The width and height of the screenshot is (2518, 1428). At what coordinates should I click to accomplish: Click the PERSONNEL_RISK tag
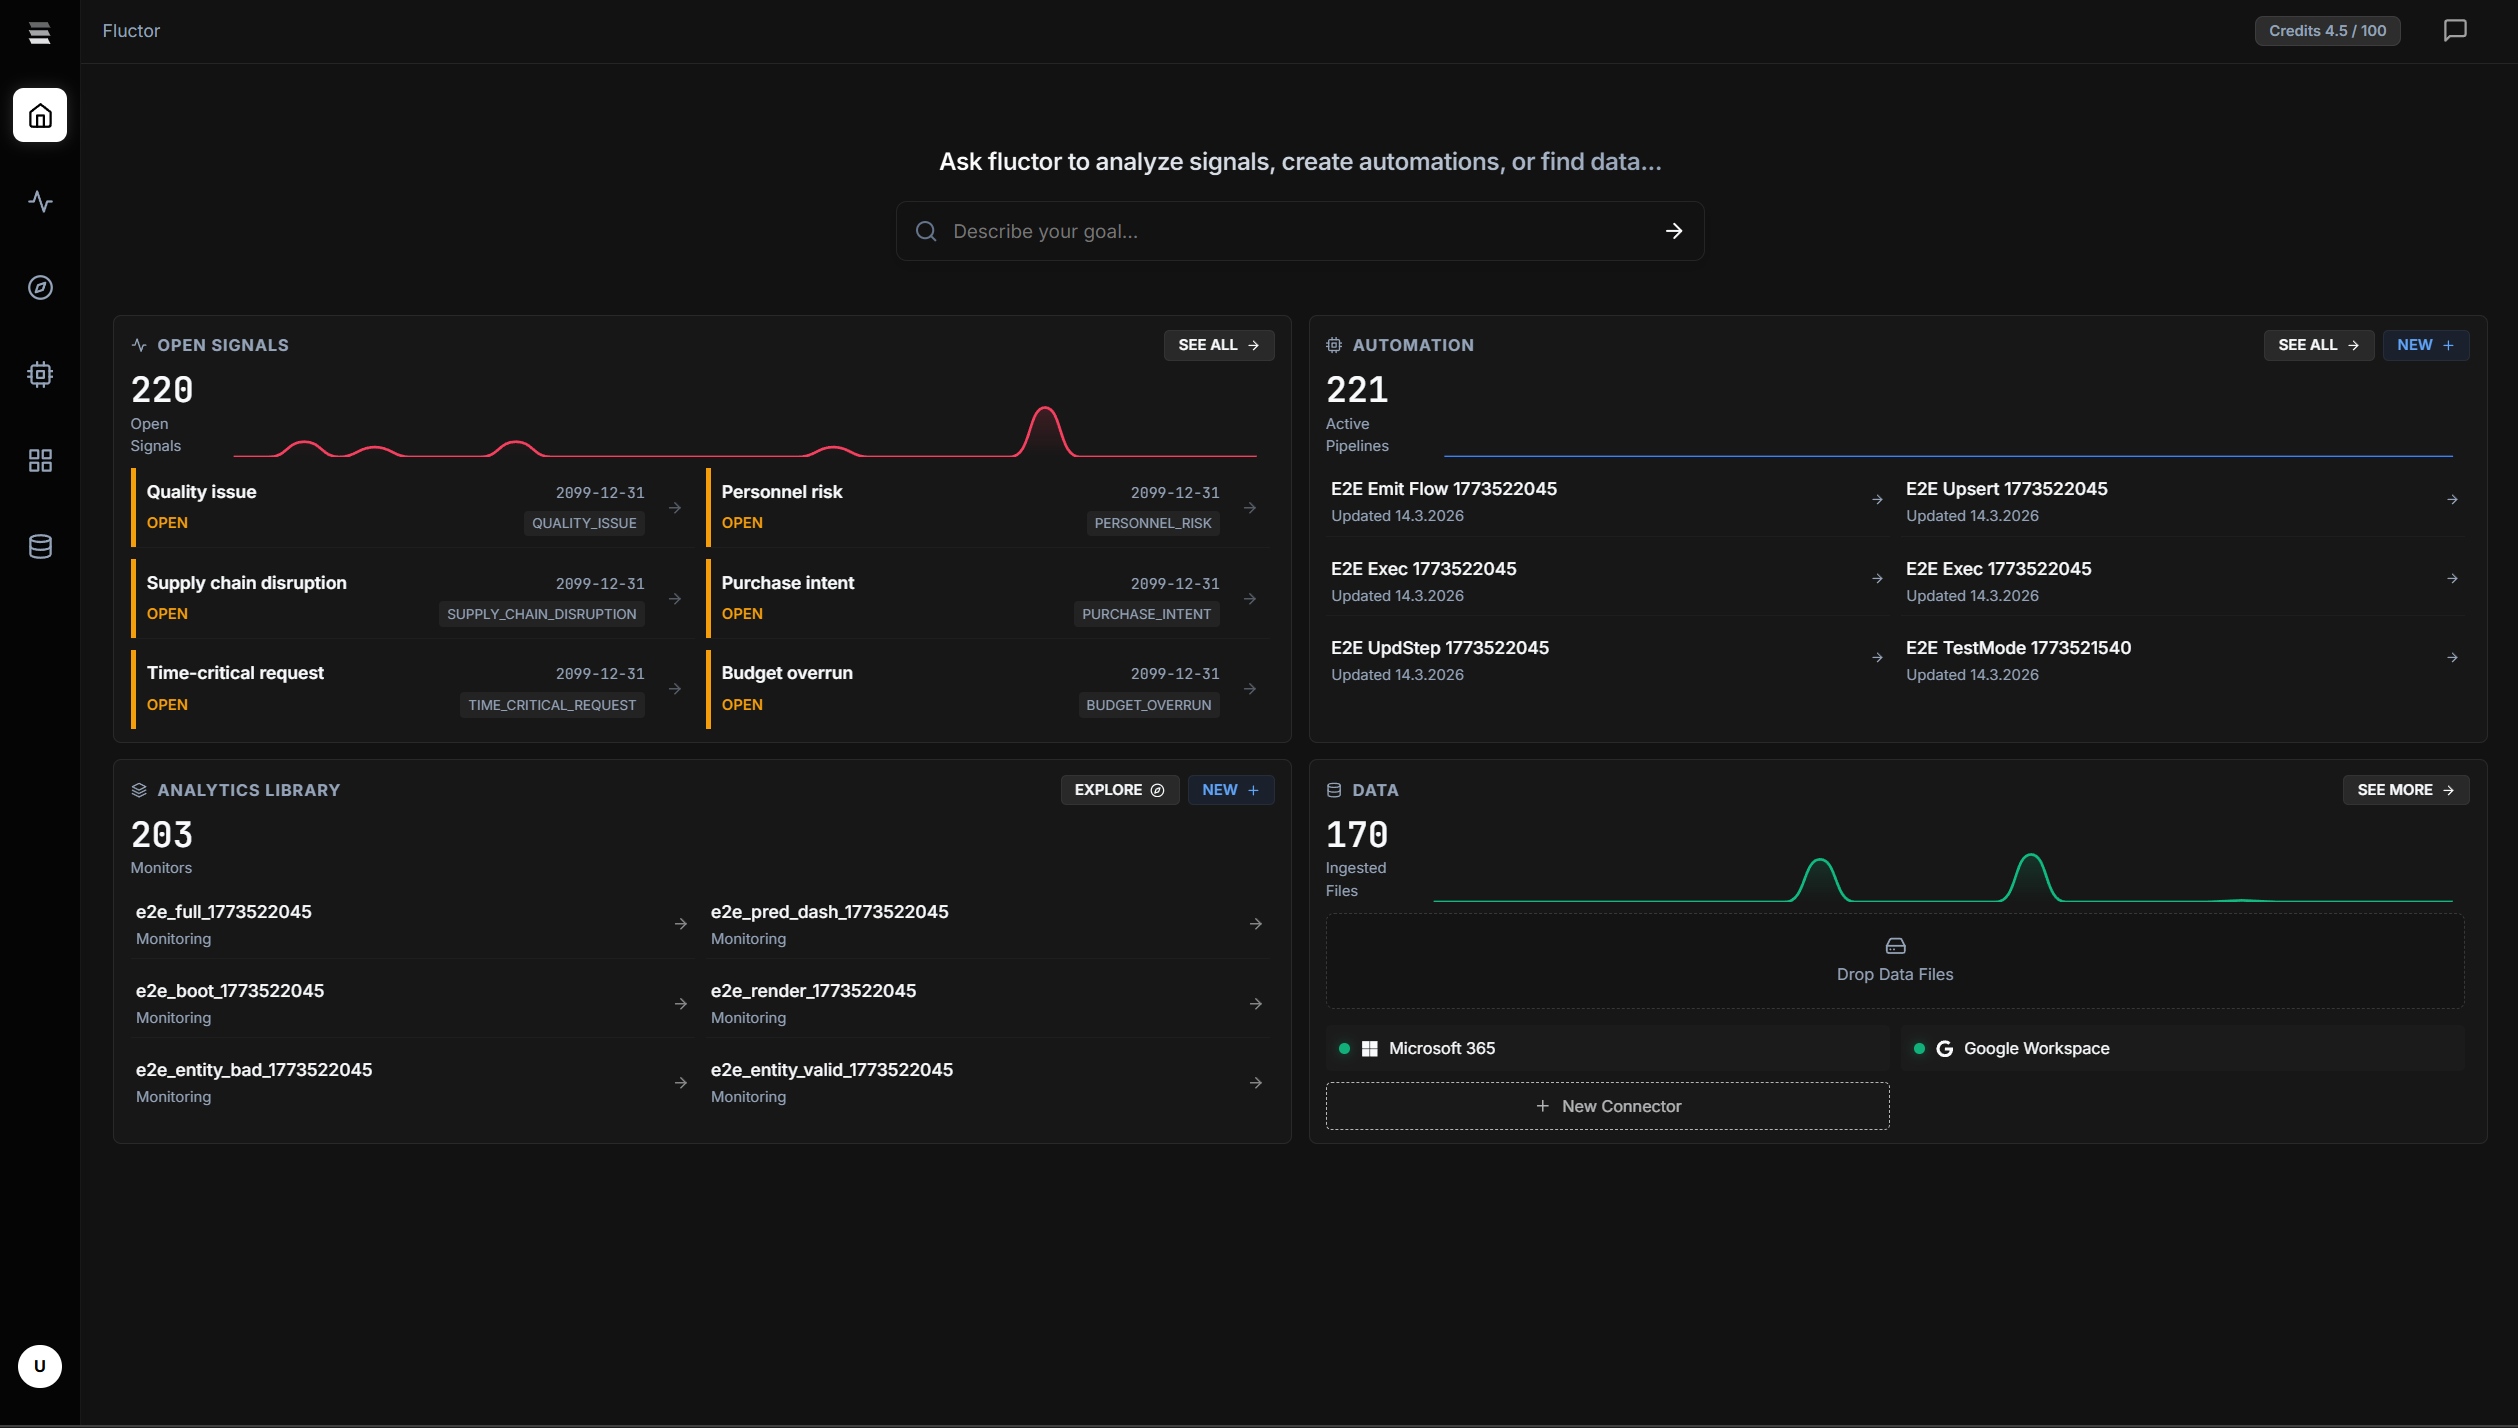tap(1152, 523)
